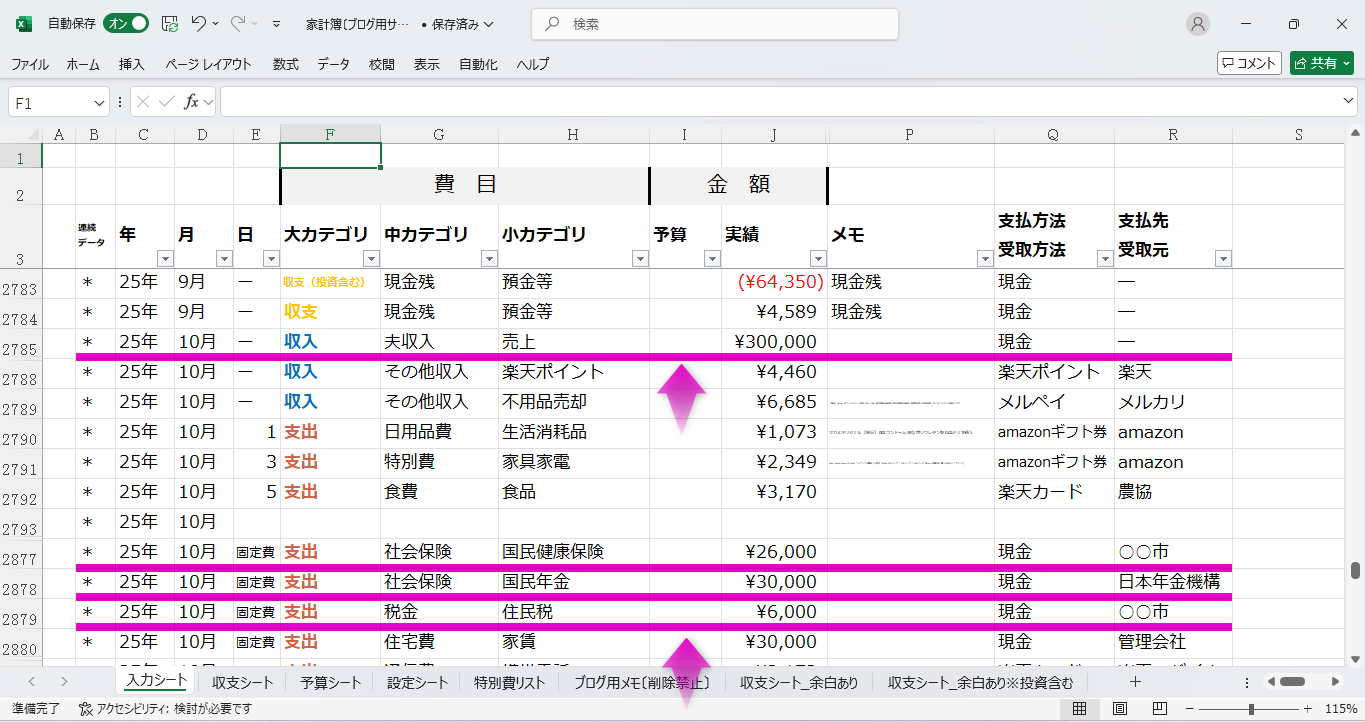Open the 数式 ribbon tab
The width and height of the screenshot is (1365, 722).
285,64
